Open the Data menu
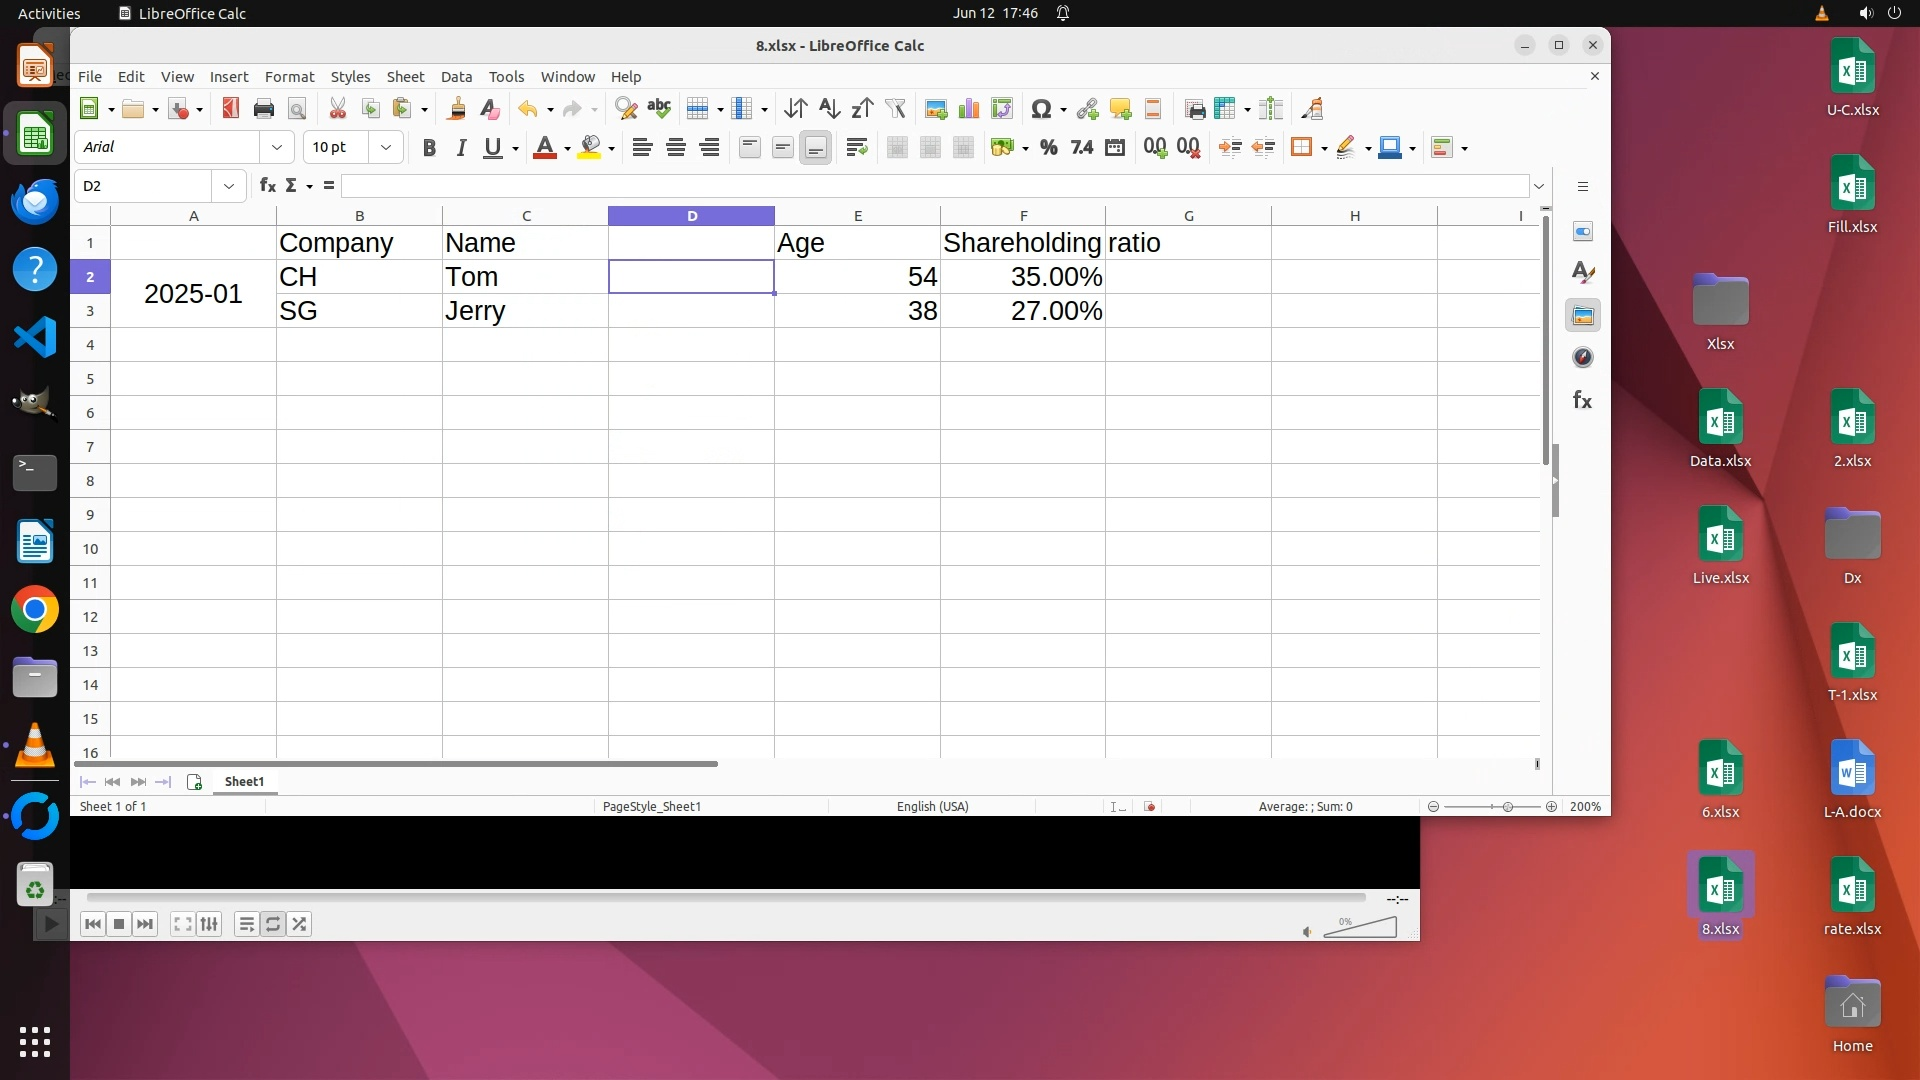The image size is (1920, 1080). coord(456,77)
